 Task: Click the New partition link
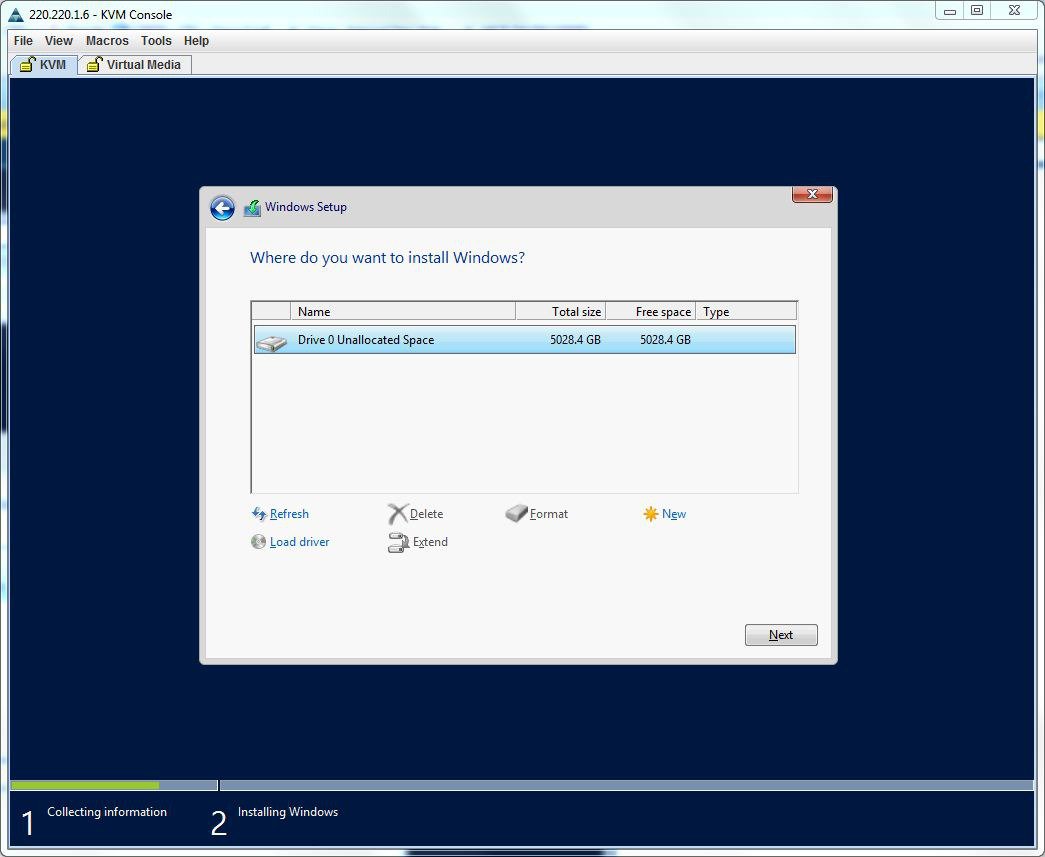pos(674,514)
